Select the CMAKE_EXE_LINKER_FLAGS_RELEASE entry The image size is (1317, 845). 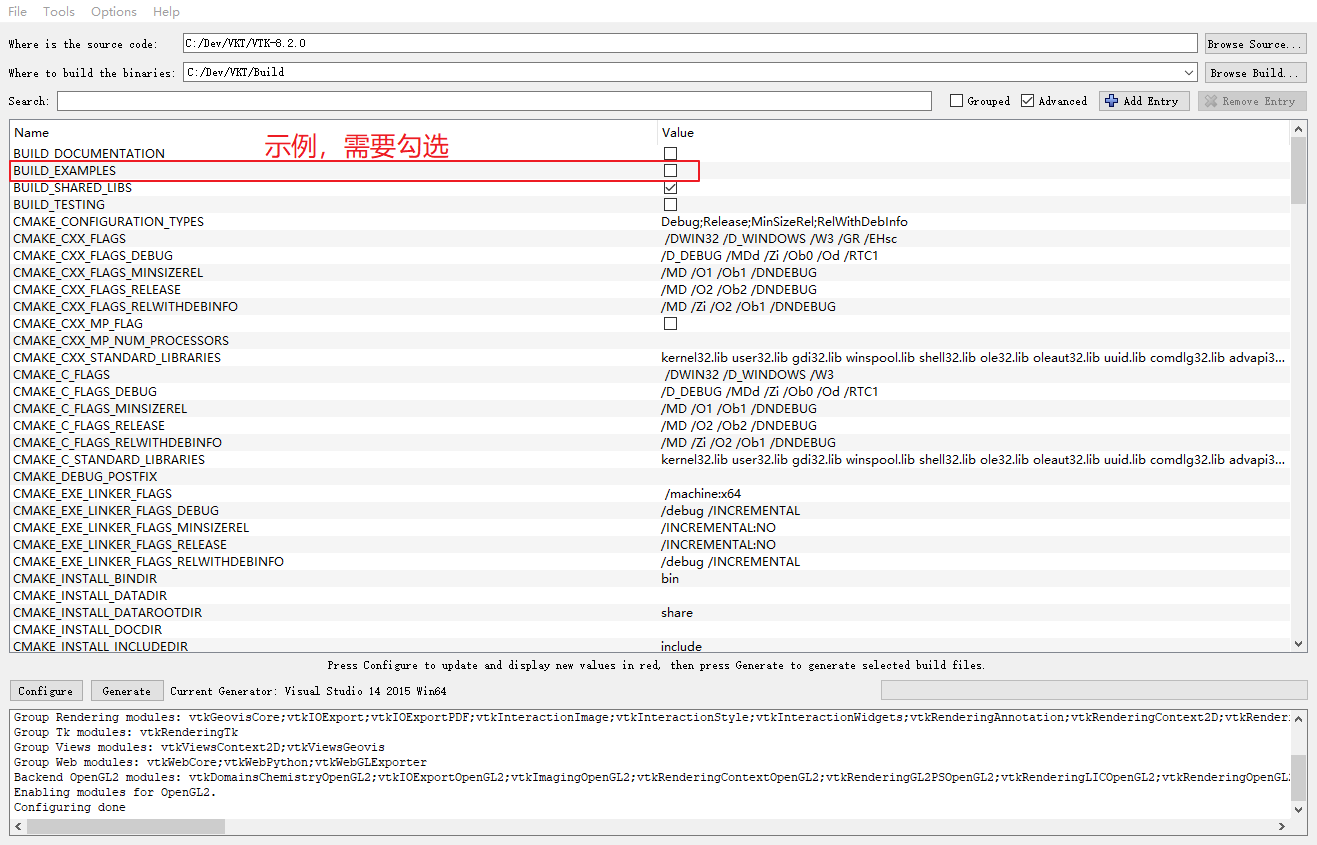click(x=120, y=544)
